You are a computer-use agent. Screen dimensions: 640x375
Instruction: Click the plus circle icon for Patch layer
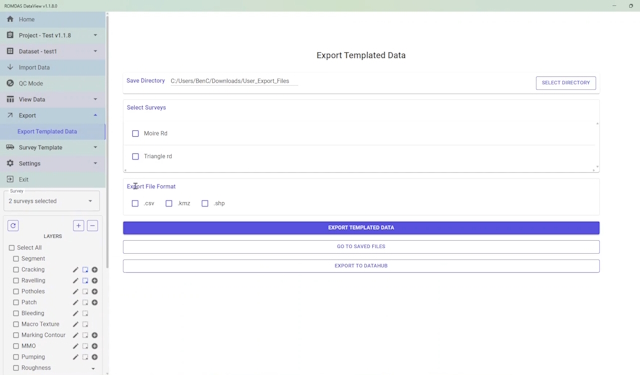click(94, 302)
